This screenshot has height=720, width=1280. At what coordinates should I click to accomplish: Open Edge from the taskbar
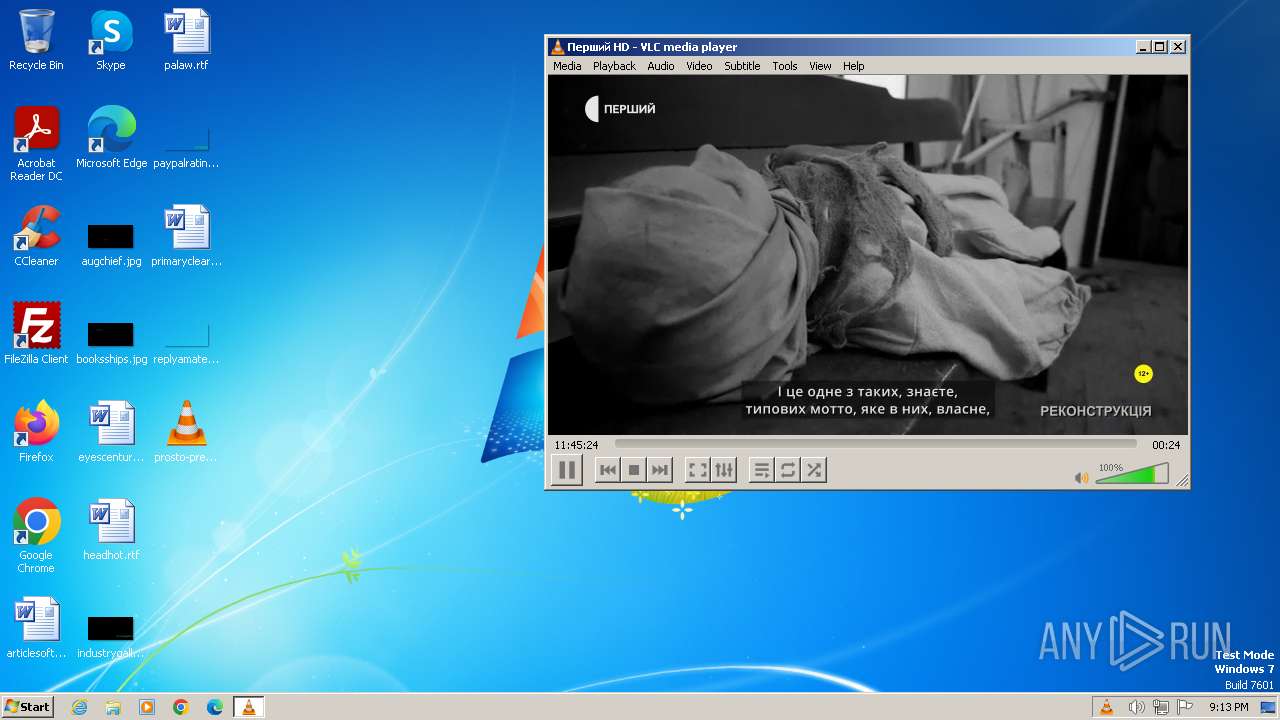coord(215,707)
